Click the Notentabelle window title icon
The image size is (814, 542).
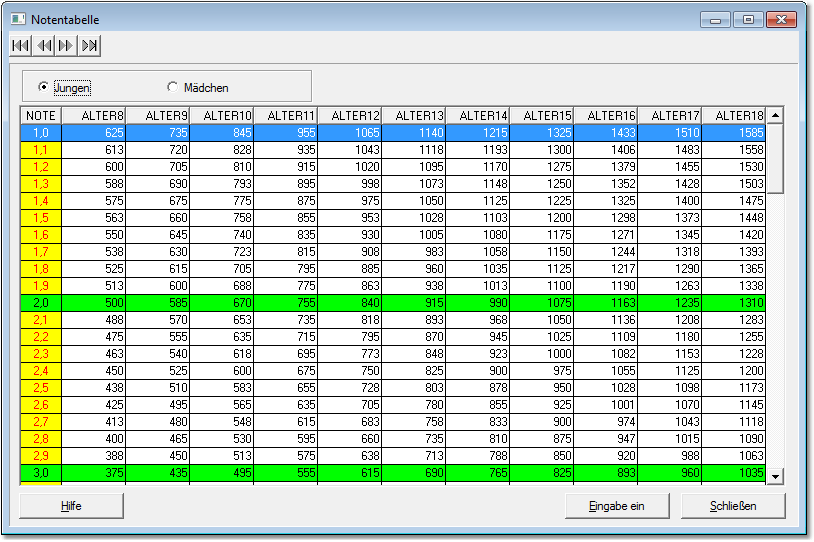(x=18, y=19)
